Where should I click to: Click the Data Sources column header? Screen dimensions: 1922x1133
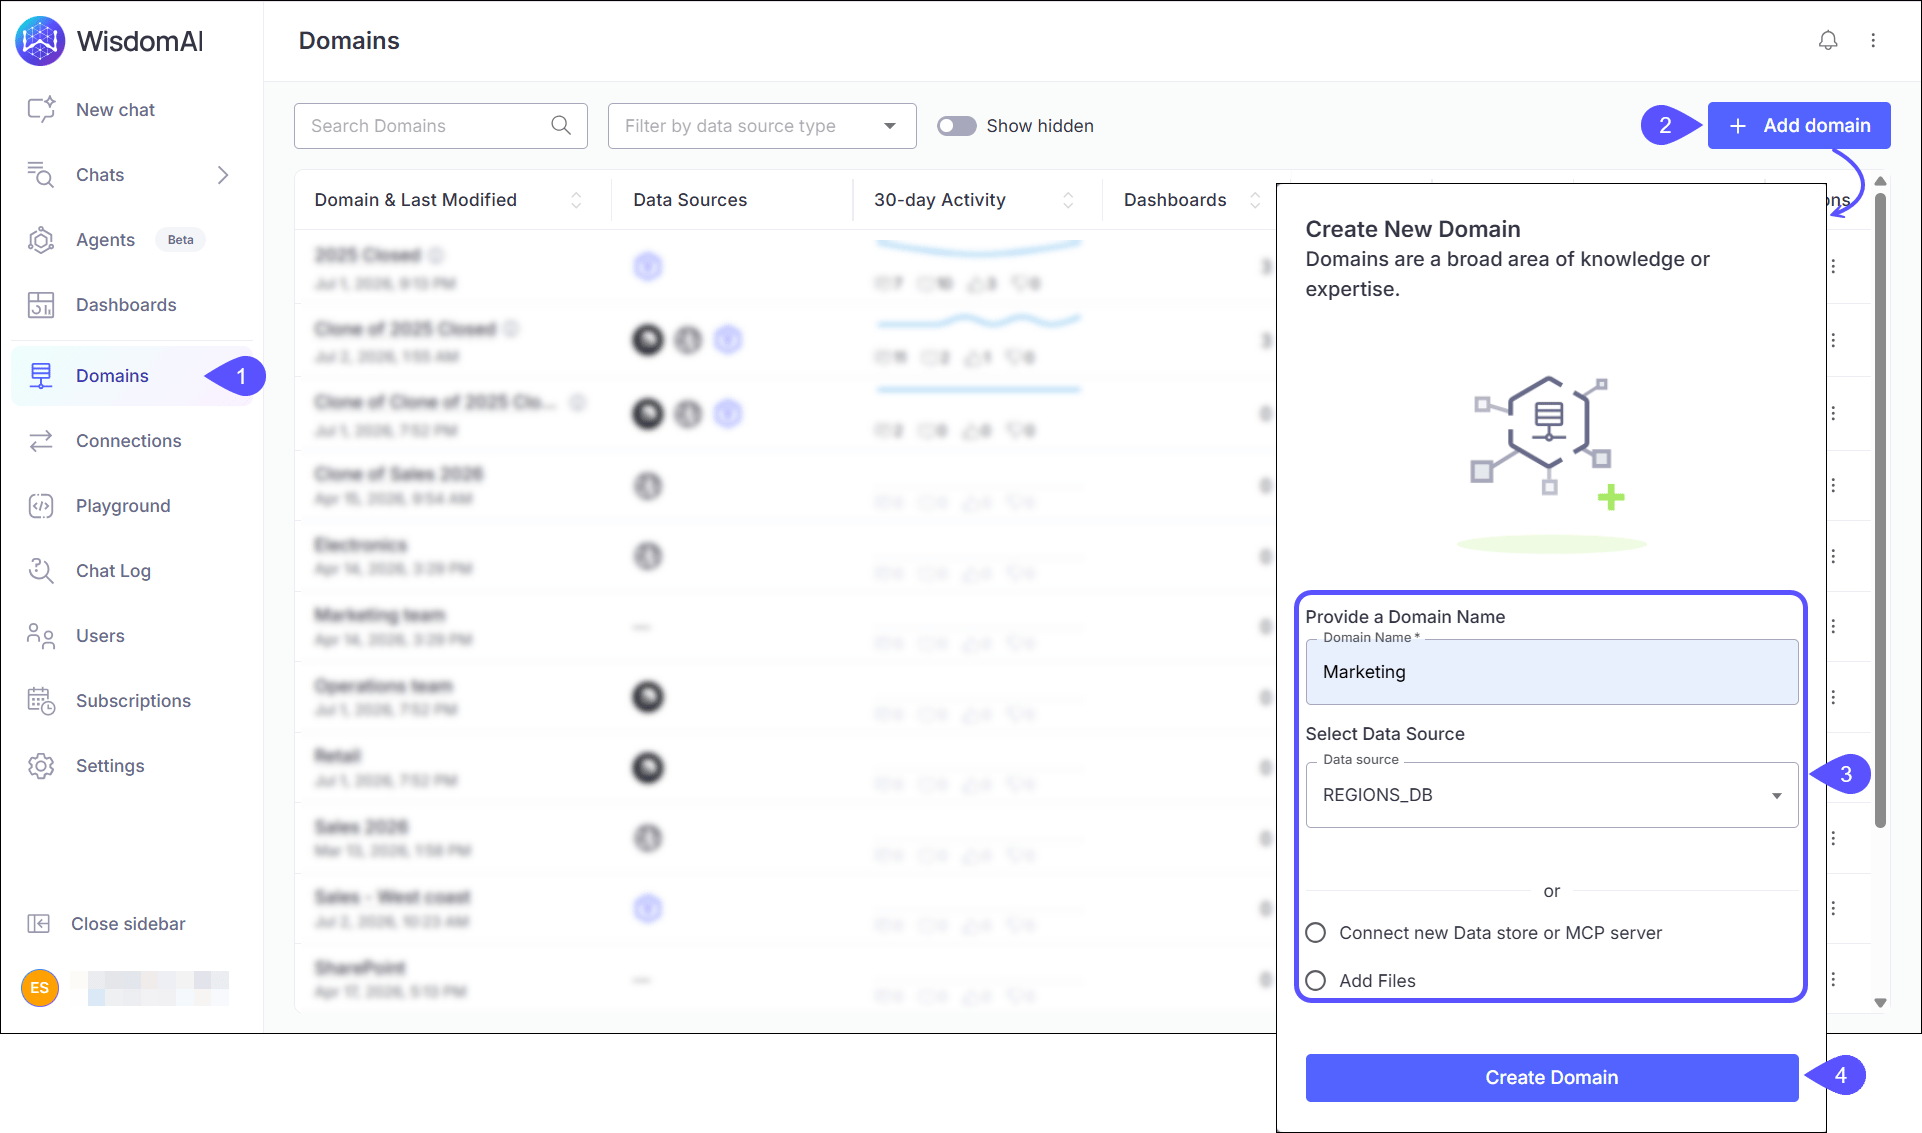tap(690, 200)
